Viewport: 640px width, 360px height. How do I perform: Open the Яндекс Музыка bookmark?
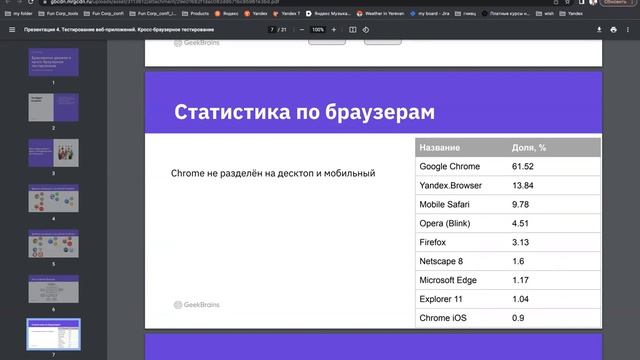pyautogui.click(x=328, y=13)
